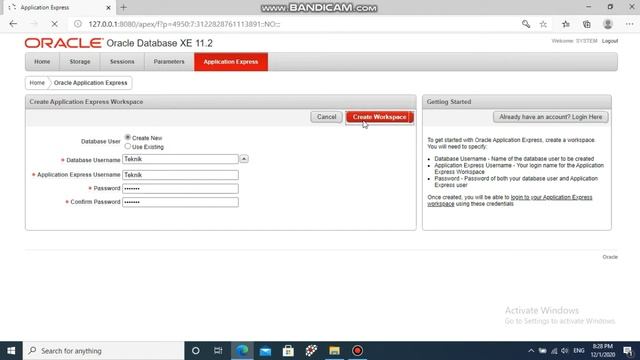Open Cortana circle icon on taskbar
The image size is (640, 360).
click(x=196, y=351)
